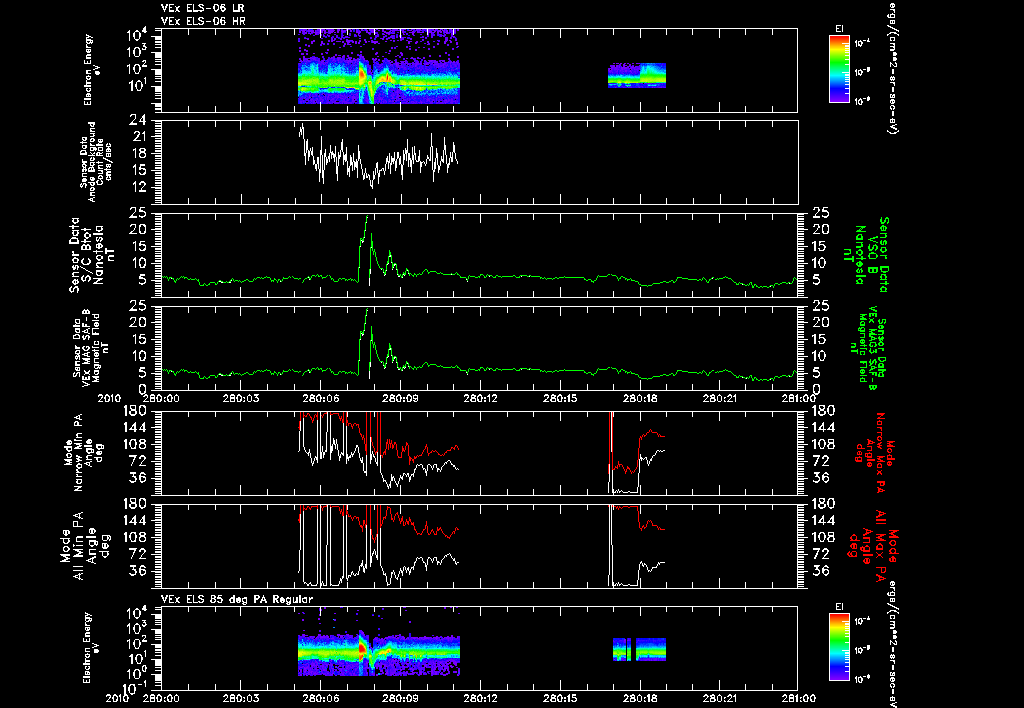1024x708 pixels.
Task: Click "280:12" on the middle time axis
Action: [x=480, y=398]
